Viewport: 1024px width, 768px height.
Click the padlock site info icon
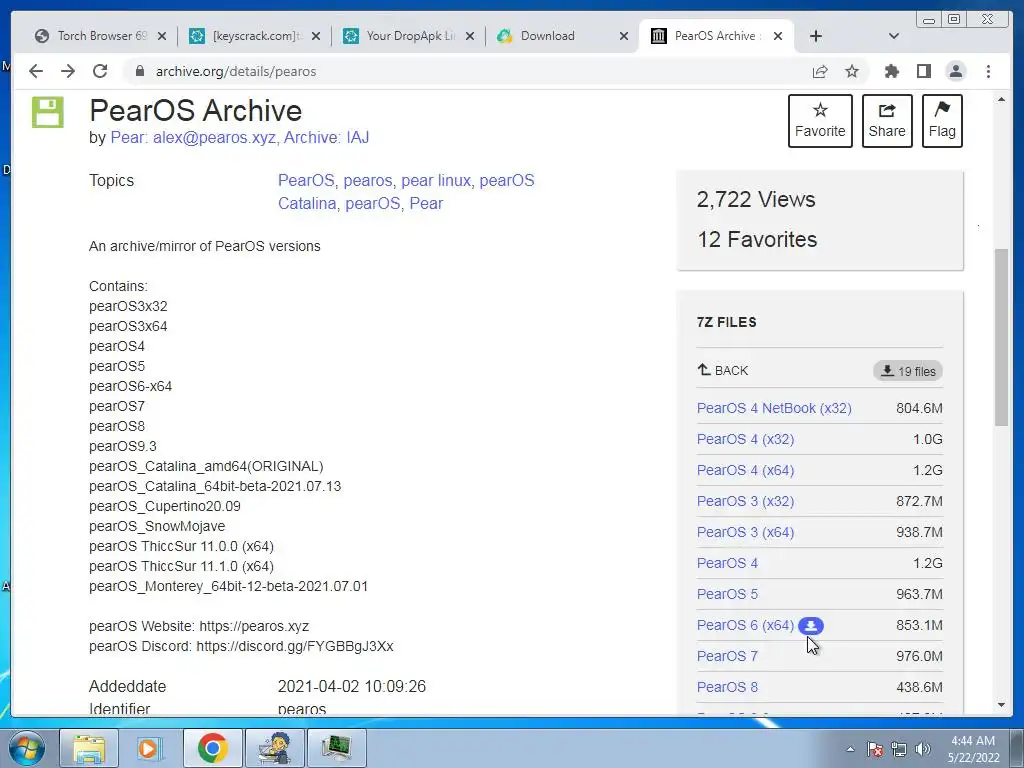139,71
